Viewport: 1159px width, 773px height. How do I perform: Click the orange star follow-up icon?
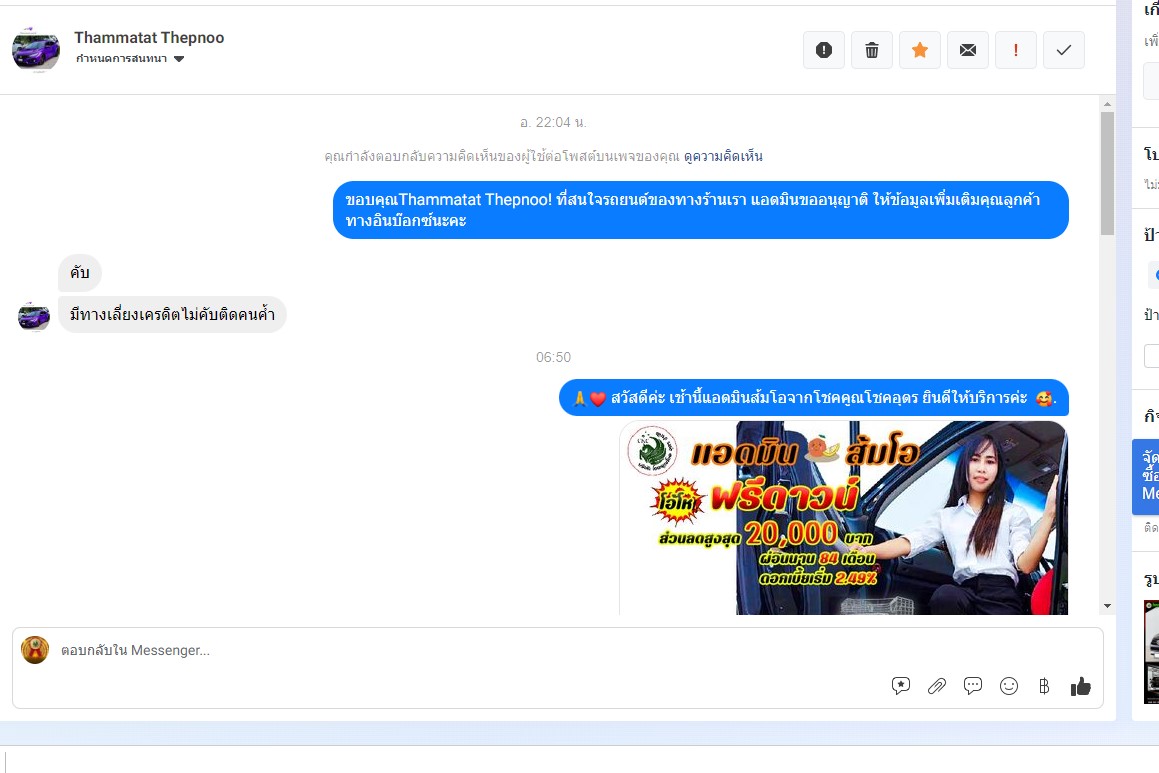coord(920,50)
